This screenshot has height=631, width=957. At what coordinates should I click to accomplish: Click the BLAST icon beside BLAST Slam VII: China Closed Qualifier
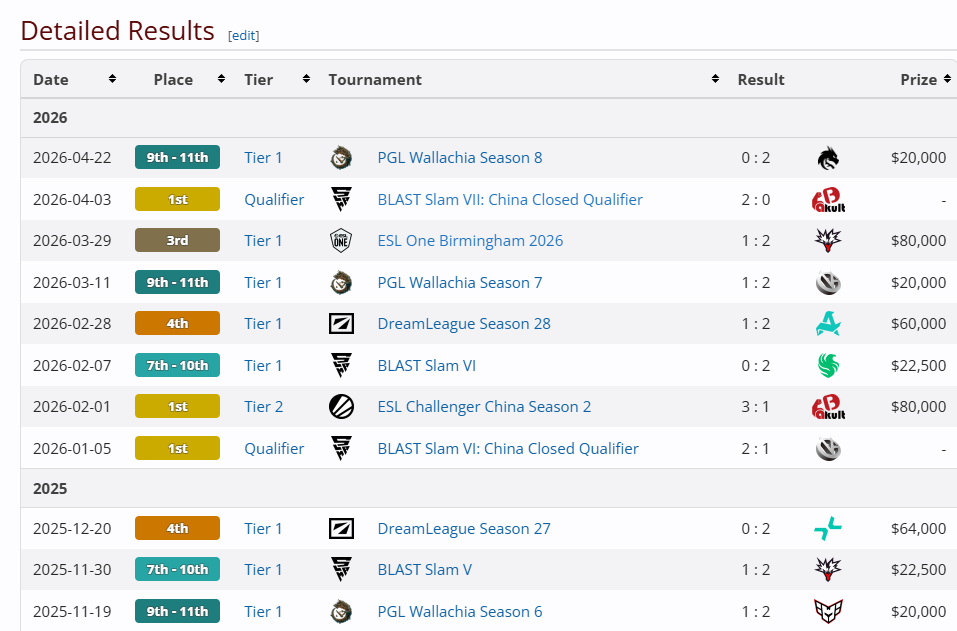341,200
